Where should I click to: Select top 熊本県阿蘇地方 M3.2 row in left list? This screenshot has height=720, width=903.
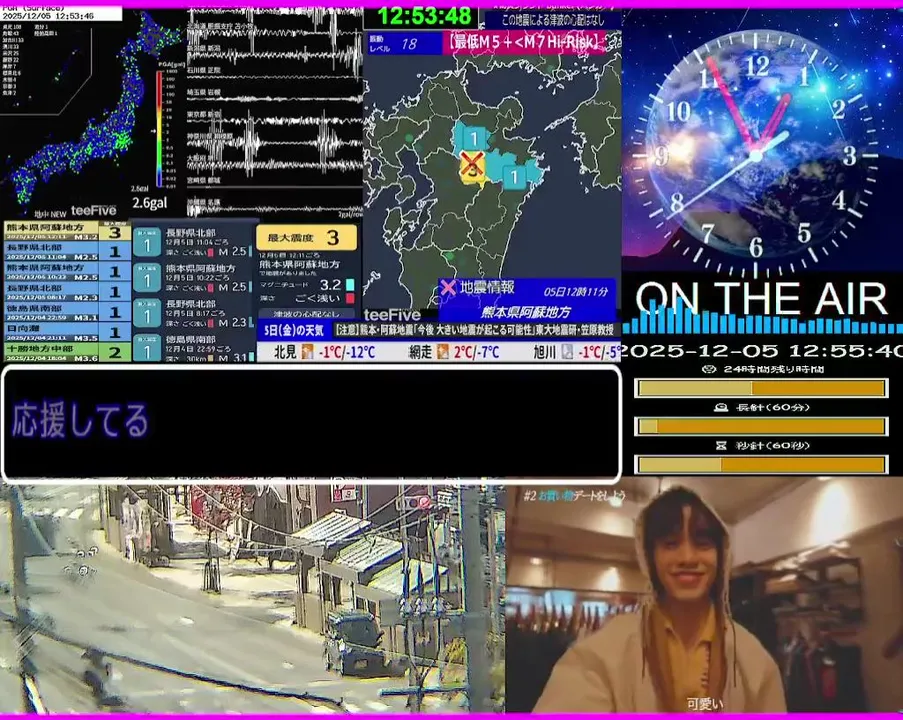click(x=67, y=231)
